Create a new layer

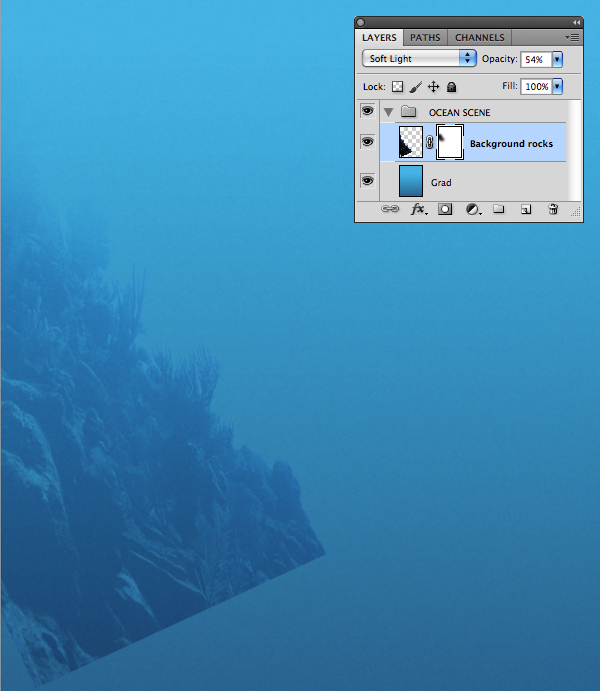click(526, 209)
